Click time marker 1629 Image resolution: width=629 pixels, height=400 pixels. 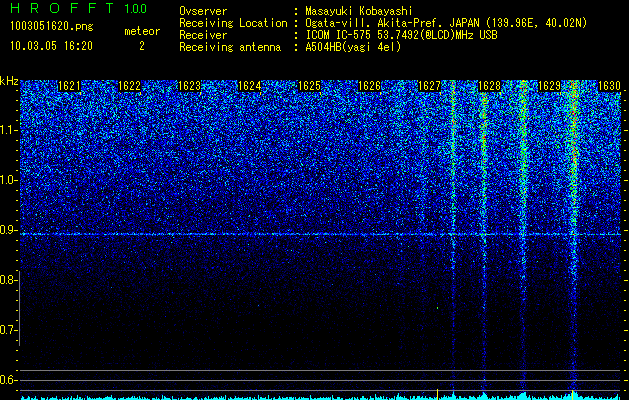[549, 86]
